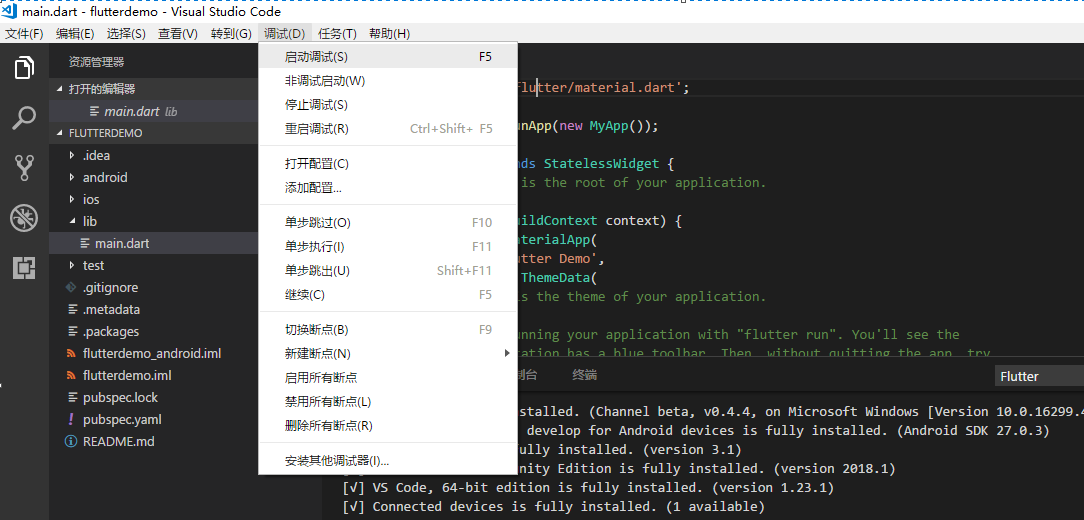Image resolution: width=1084 pixels, height=520 pixels.
Task: Choose 添加配置... menu entry
Action: pos(388,187)
